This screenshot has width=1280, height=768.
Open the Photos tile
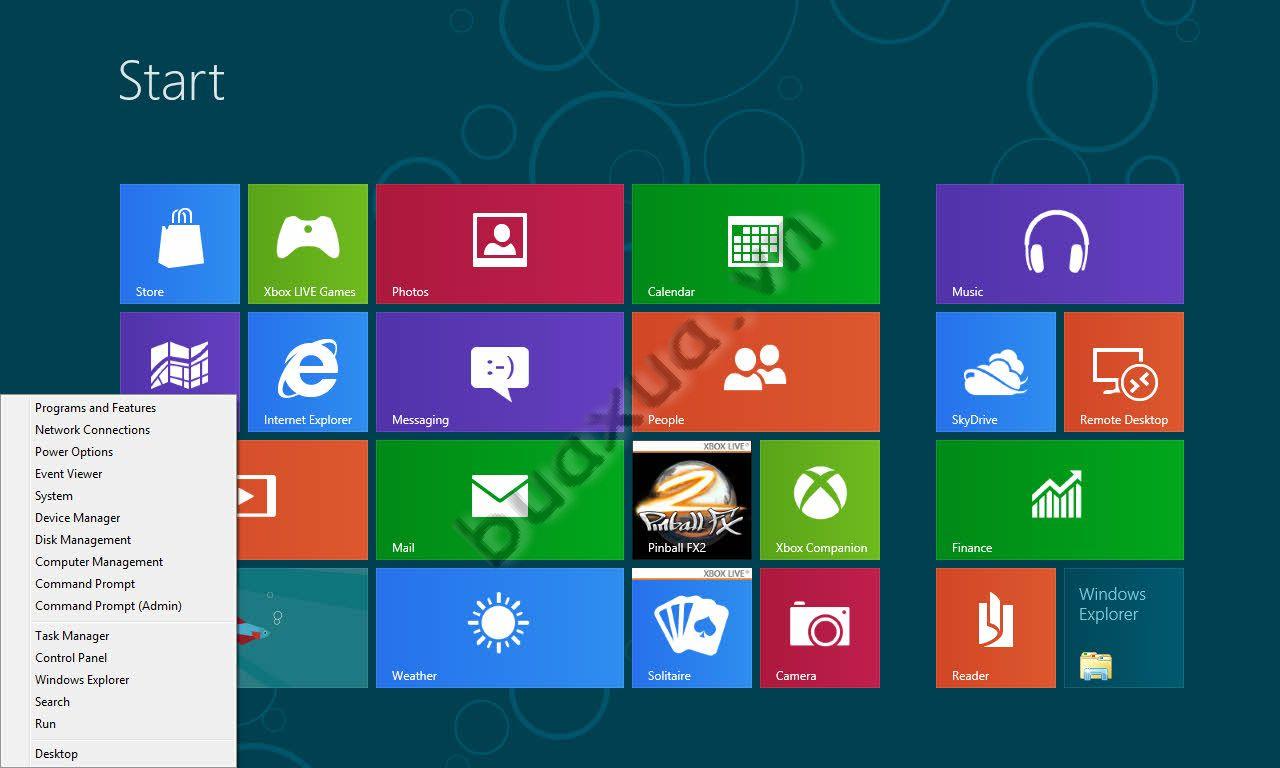pyautogui.click(x=500, y=244)
